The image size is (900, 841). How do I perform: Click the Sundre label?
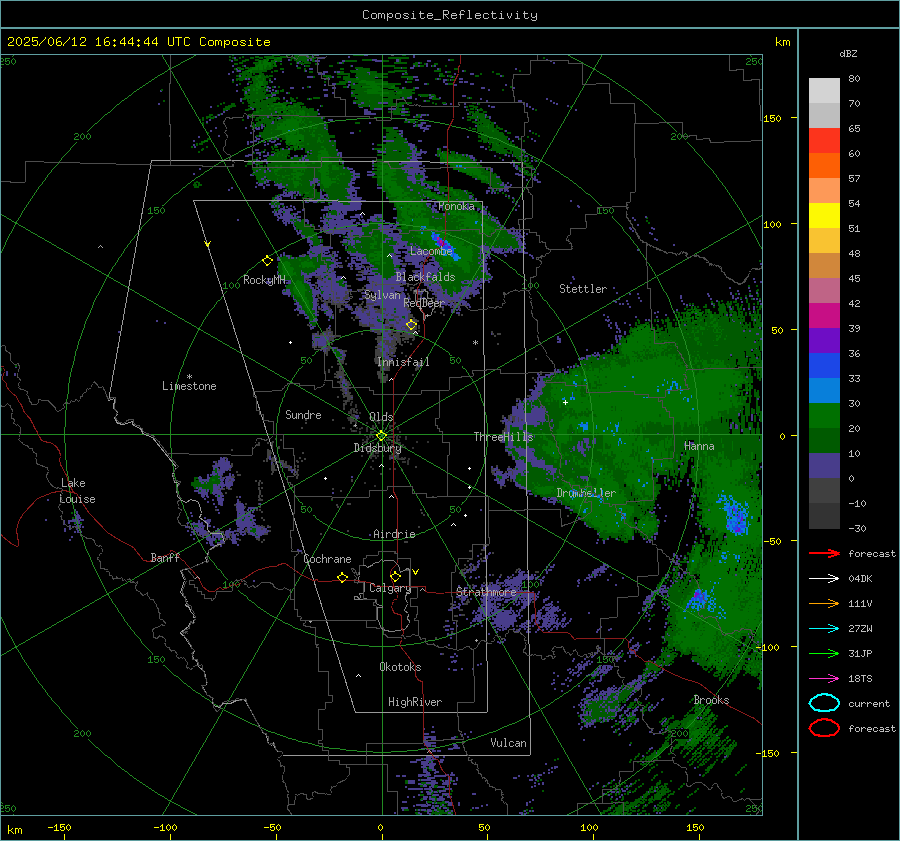303,415
